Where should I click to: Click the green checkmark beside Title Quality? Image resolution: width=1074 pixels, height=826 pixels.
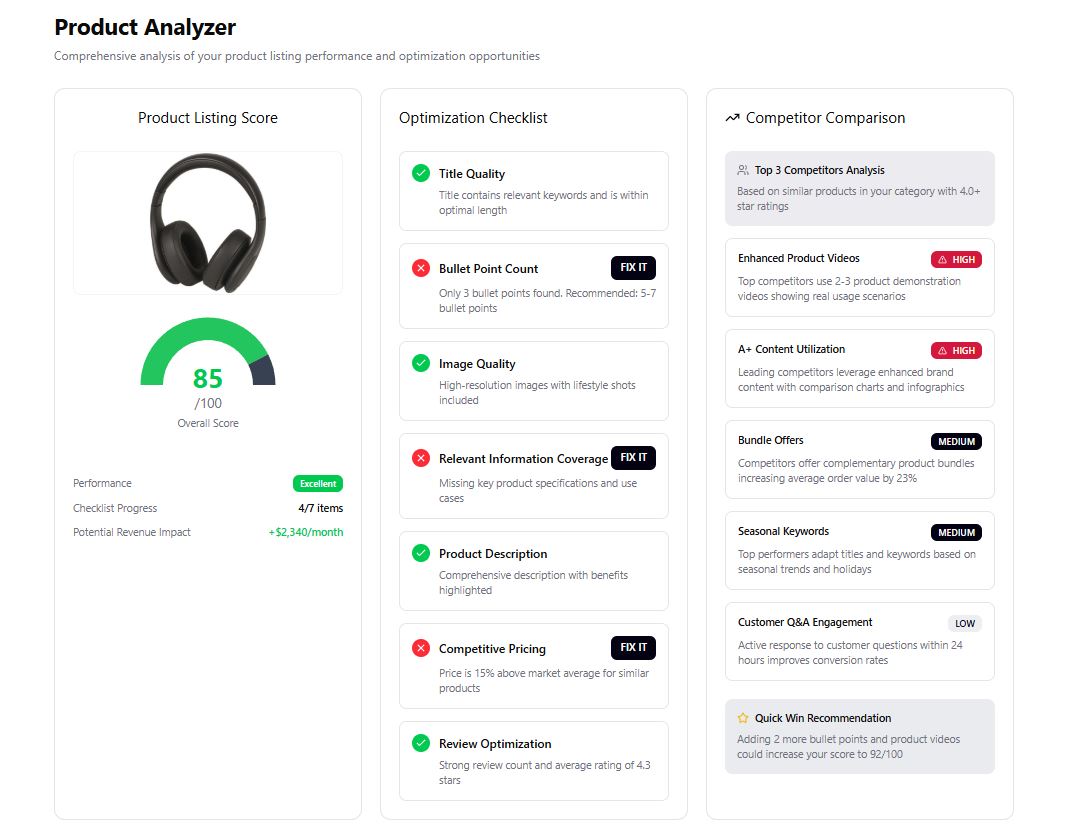419,172
